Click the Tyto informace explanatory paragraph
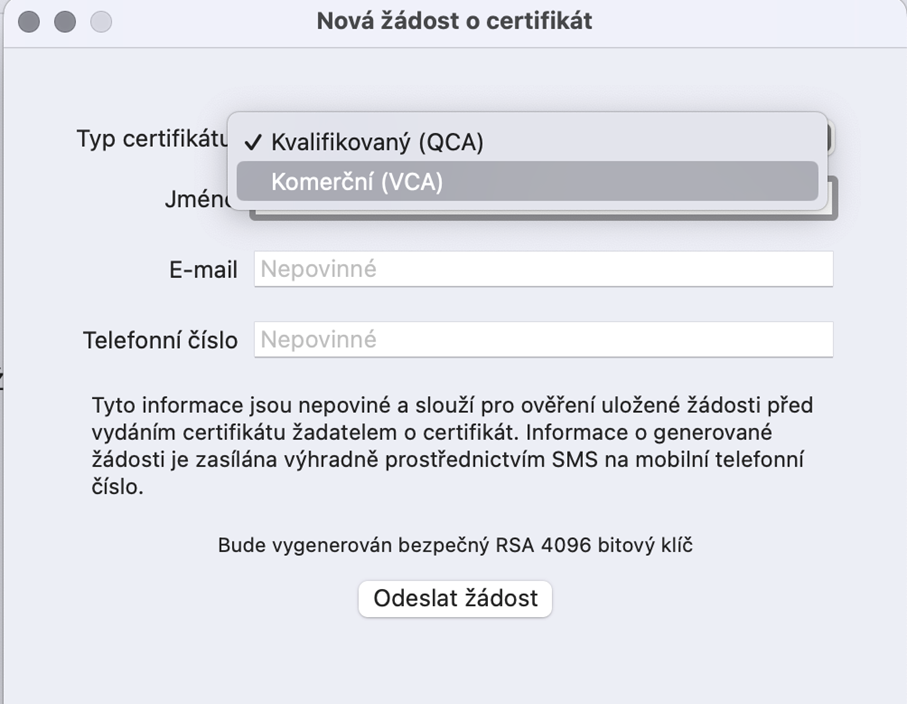907x704 pixels. coord(452,446)
